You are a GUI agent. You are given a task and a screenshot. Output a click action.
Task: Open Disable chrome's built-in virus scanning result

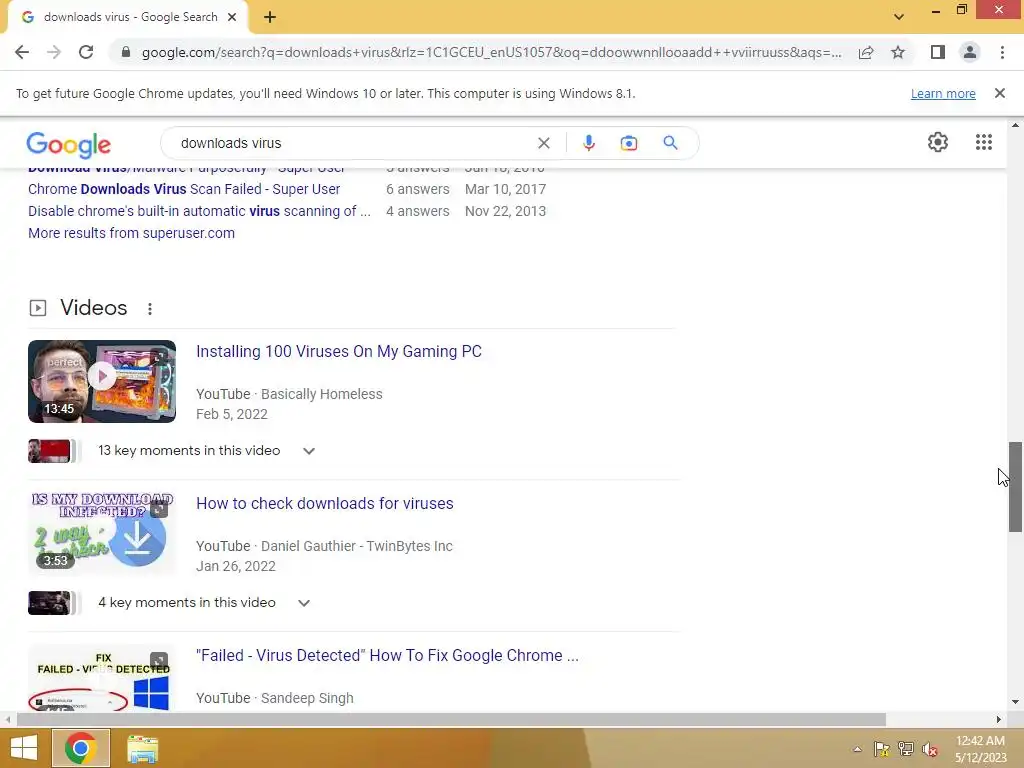coord(199,211)
